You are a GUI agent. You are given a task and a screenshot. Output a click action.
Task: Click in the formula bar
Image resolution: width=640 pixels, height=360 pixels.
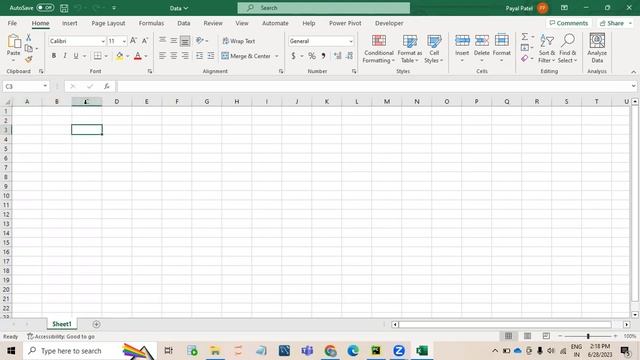(x=373, y=86)
